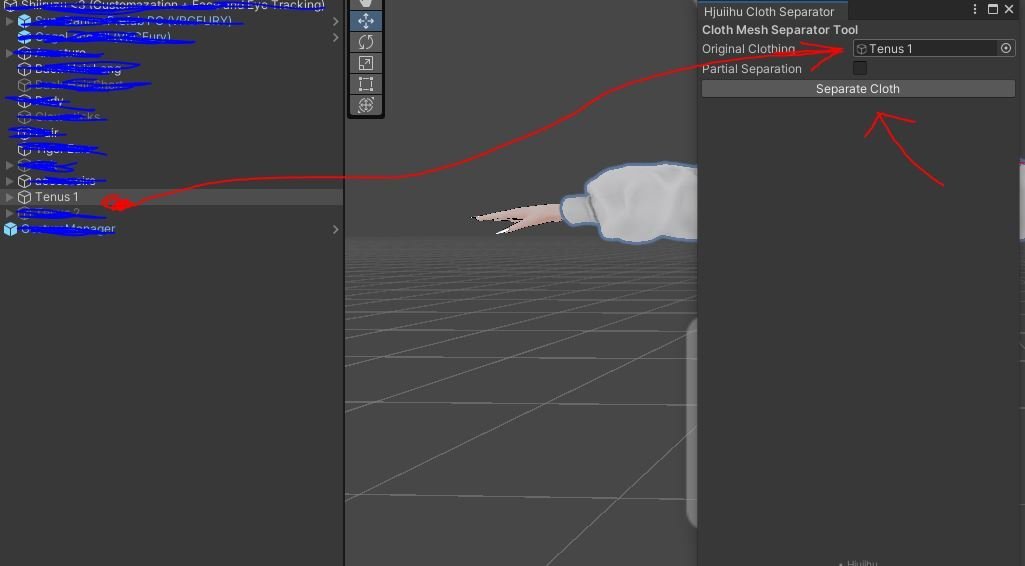Maximize the Cloth Separator window
This screenshot has width=1025, height=566.
(992, 9)
